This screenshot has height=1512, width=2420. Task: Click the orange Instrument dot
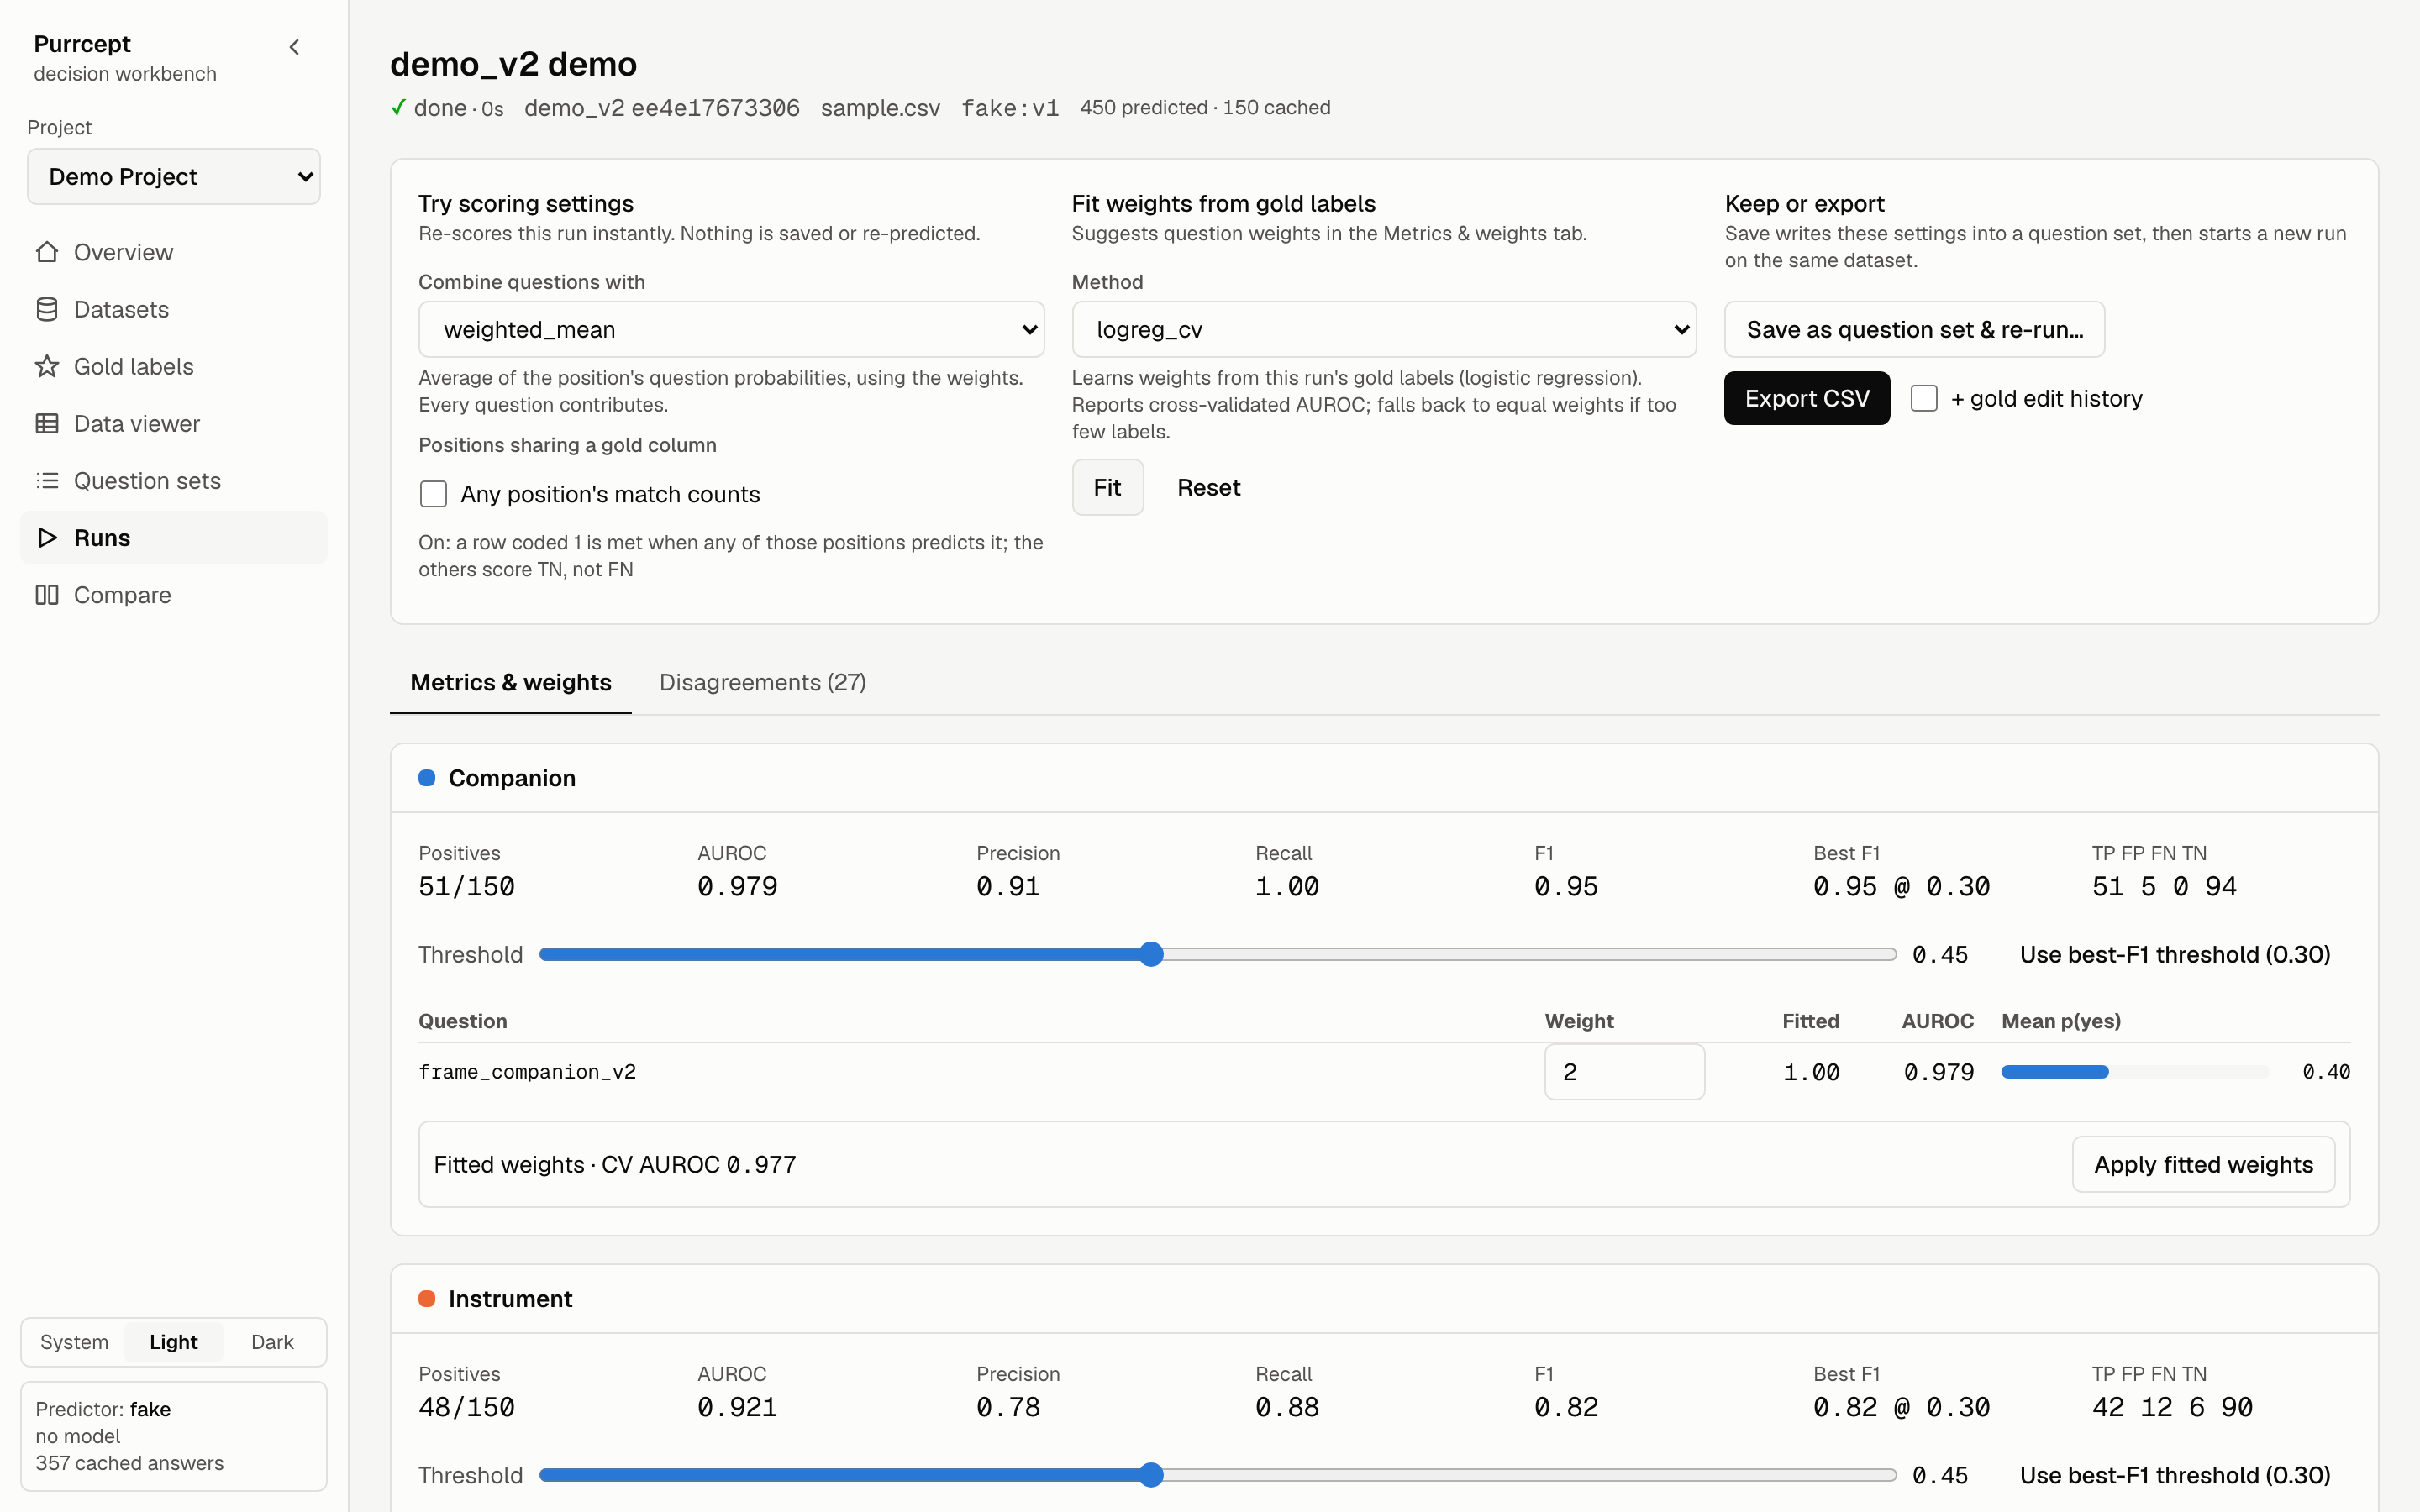[427, 1299]
